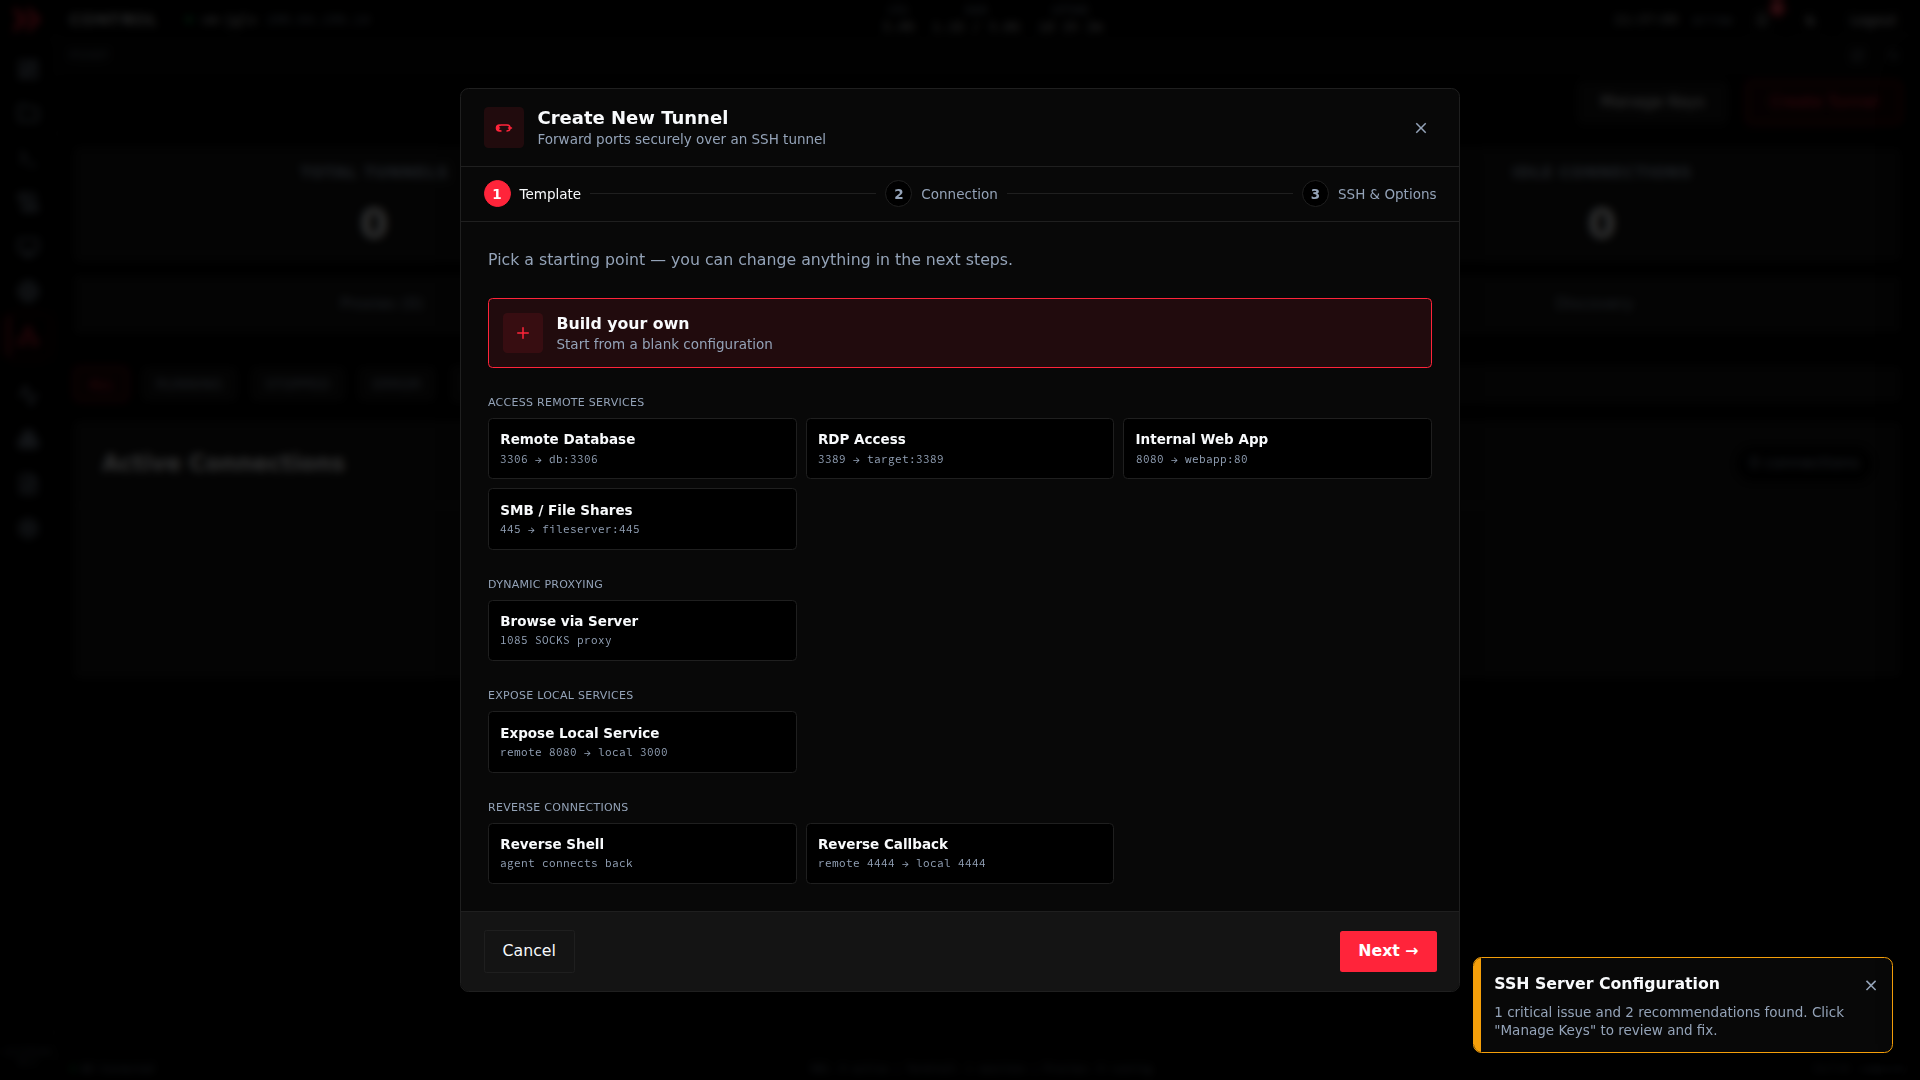Viewport: 1920px width, 1080px height.
Task: Click the Access Remote Services heading
Action: [x=566, y=402]
